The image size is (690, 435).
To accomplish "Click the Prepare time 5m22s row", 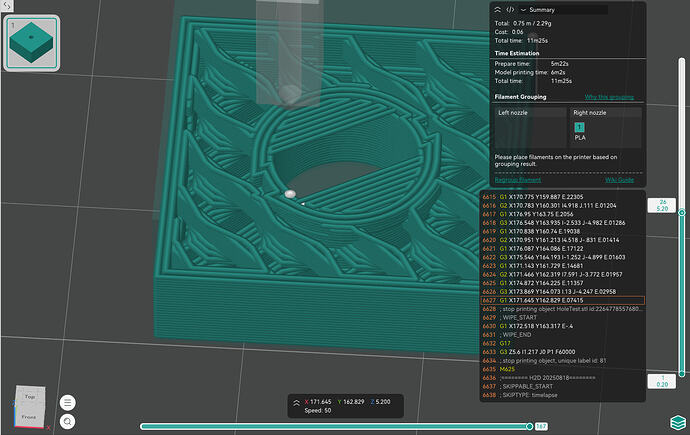I will pos(530,64).
